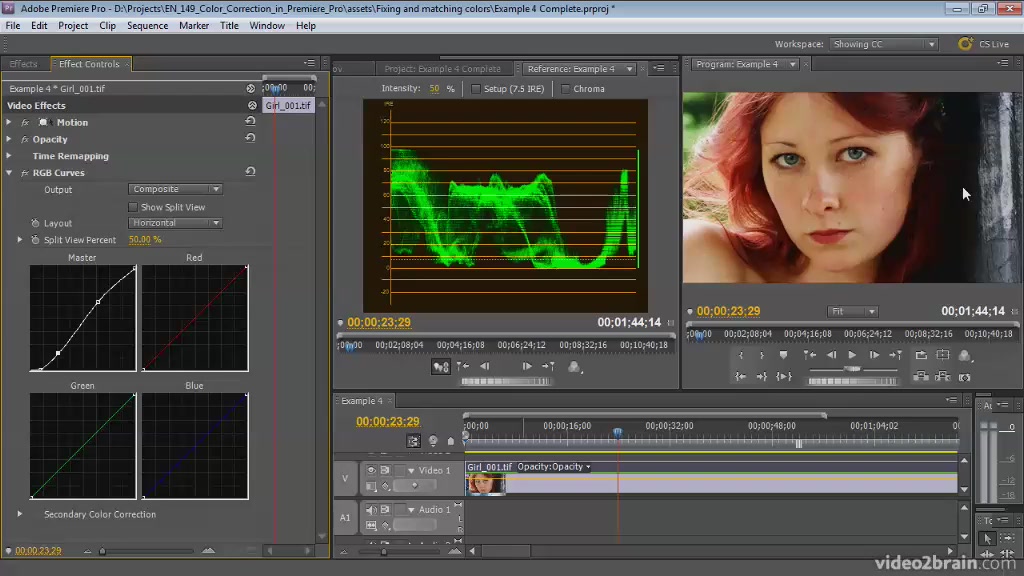The height and width of the screenshot is (576, 1024).
Task: Toggle Video 1 track eye visibility
Action: coord(372,470)
